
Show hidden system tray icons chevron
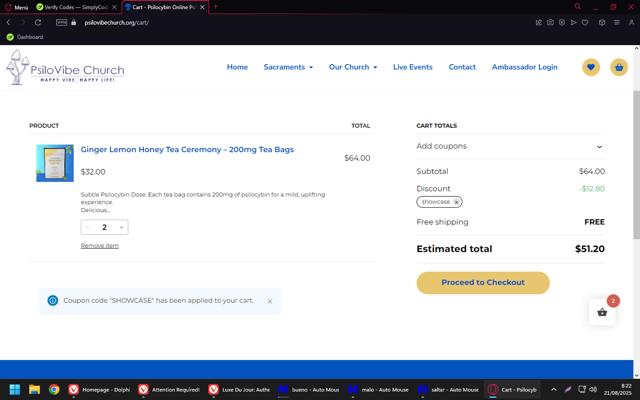553,389
